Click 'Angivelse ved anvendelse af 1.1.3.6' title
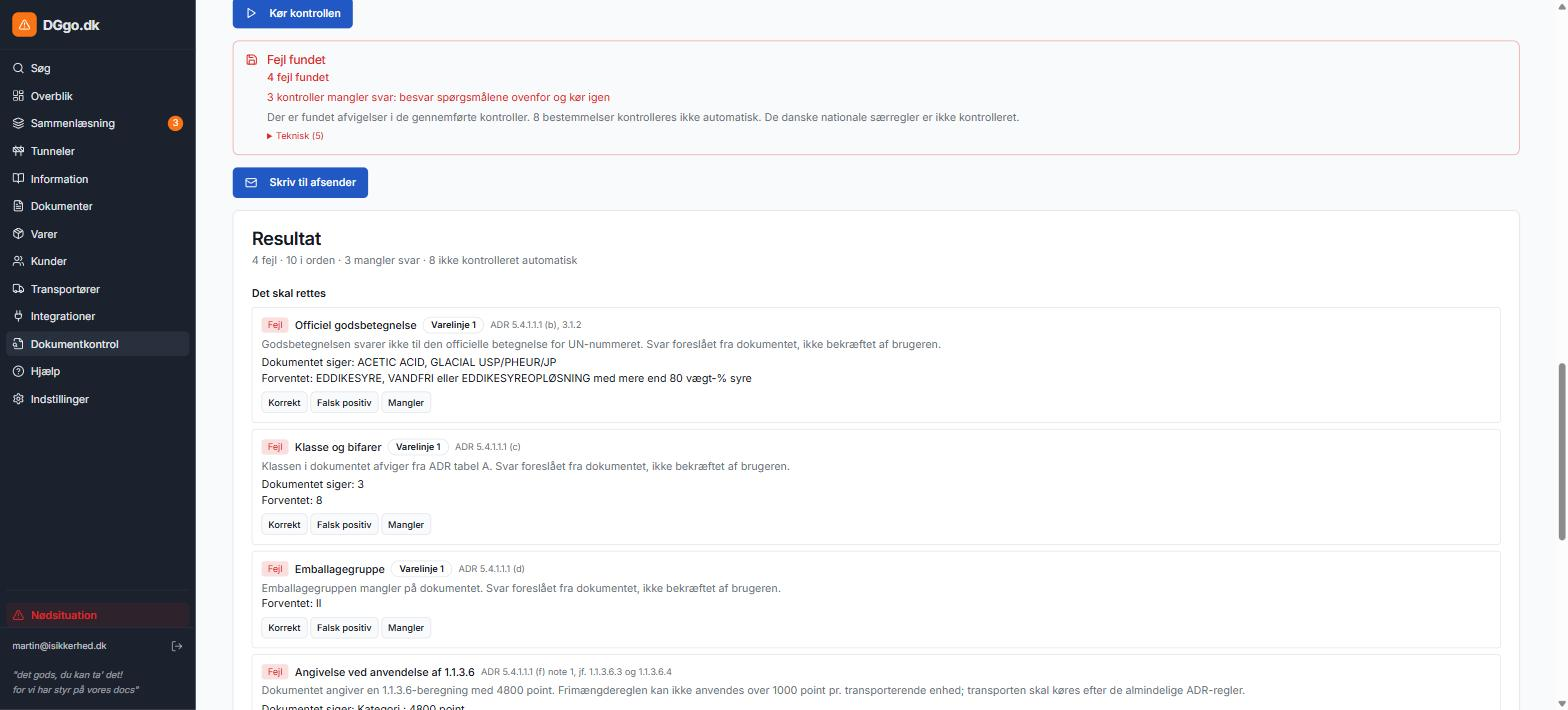The height and width of the screenshot is (710, 1568). click(385, 672)
